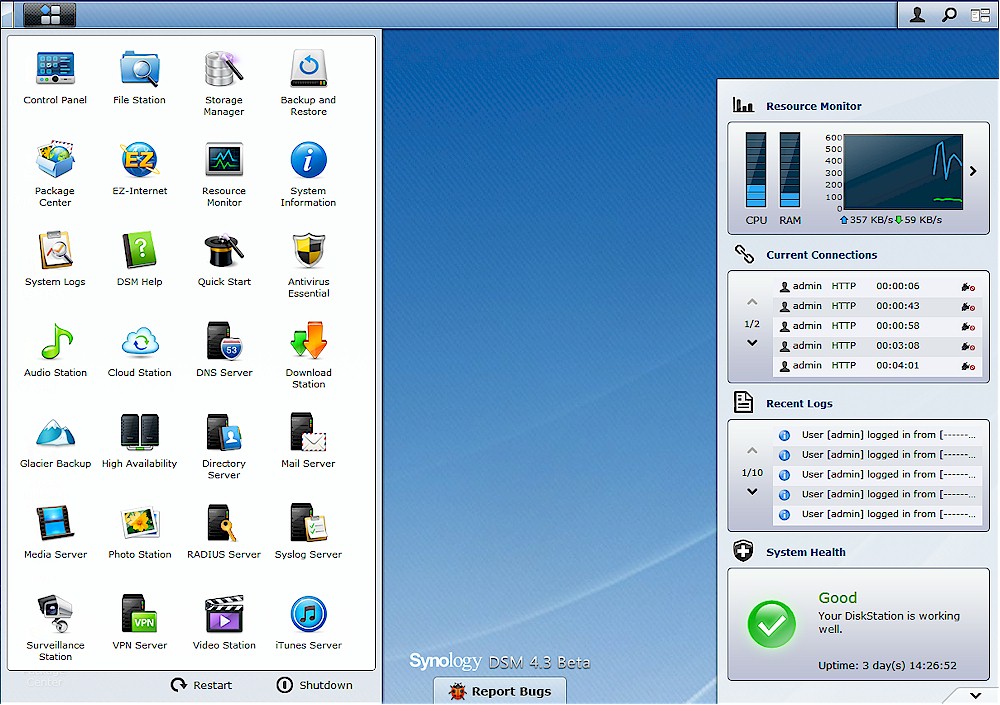Open Backup and Restore
Image resolution: width=1000 pixels, height=705 pixels.
click(x=308, y=83)
